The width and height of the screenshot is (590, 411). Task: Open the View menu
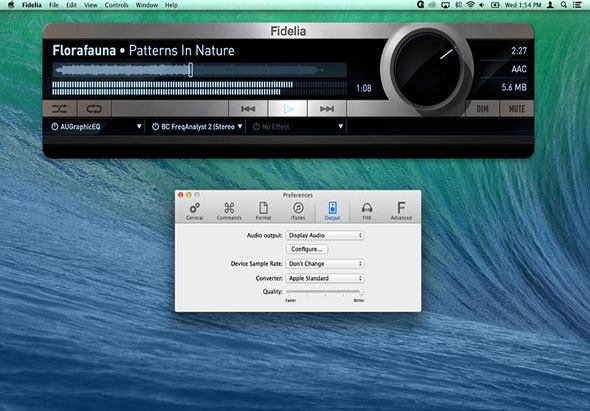click(x=91, y=5)
